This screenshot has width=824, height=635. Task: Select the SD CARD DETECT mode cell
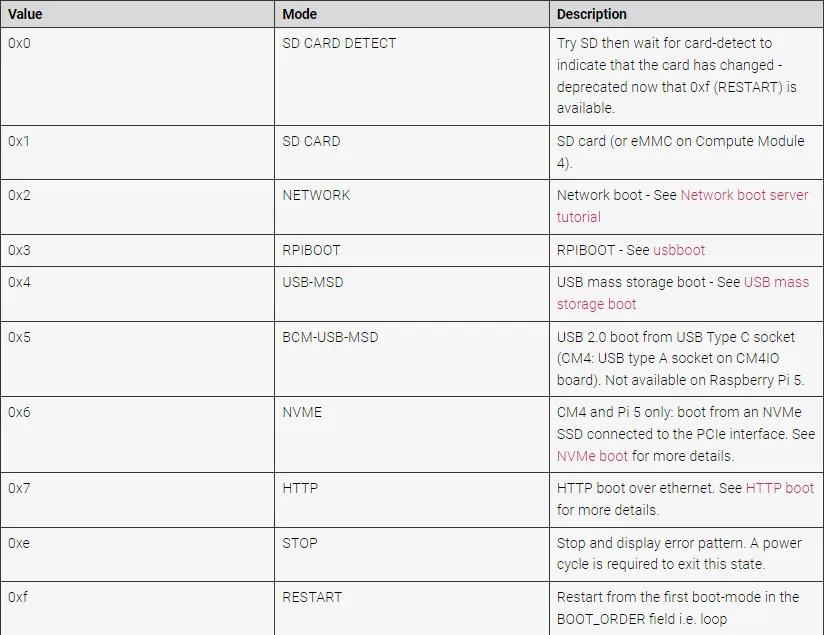pos(411,76)
